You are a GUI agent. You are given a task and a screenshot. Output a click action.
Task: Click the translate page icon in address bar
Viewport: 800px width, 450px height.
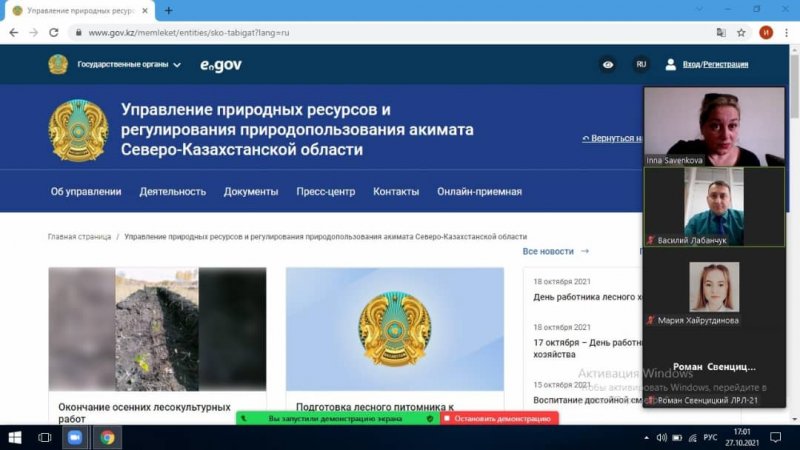pos(720,32)
